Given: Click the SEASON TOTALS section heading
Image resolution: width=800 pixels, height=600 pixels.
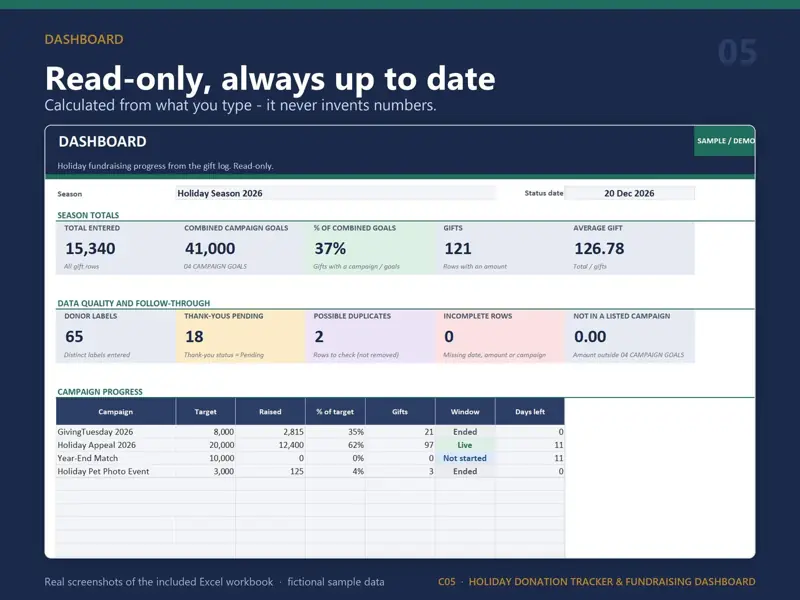Looking at the screenshot, I should pos(88,215).
